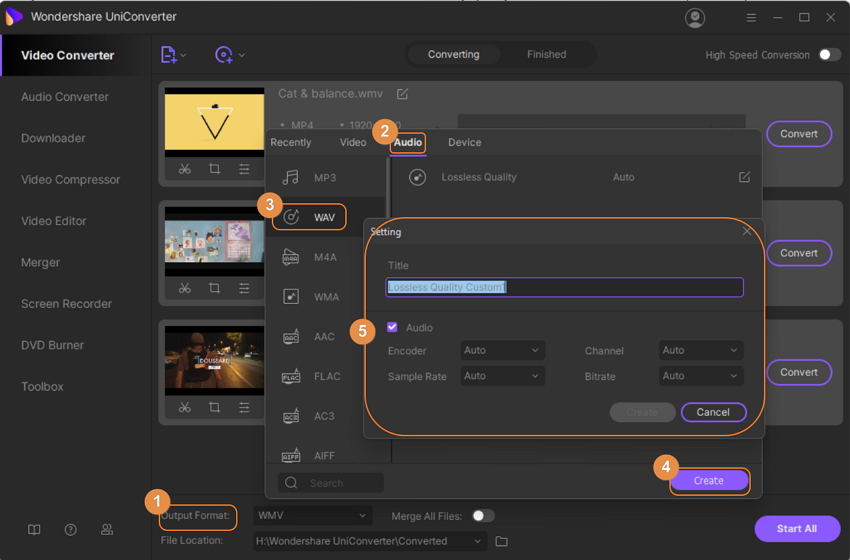
Task: Open effects settings icon on third video
Action: pos(245,407)
